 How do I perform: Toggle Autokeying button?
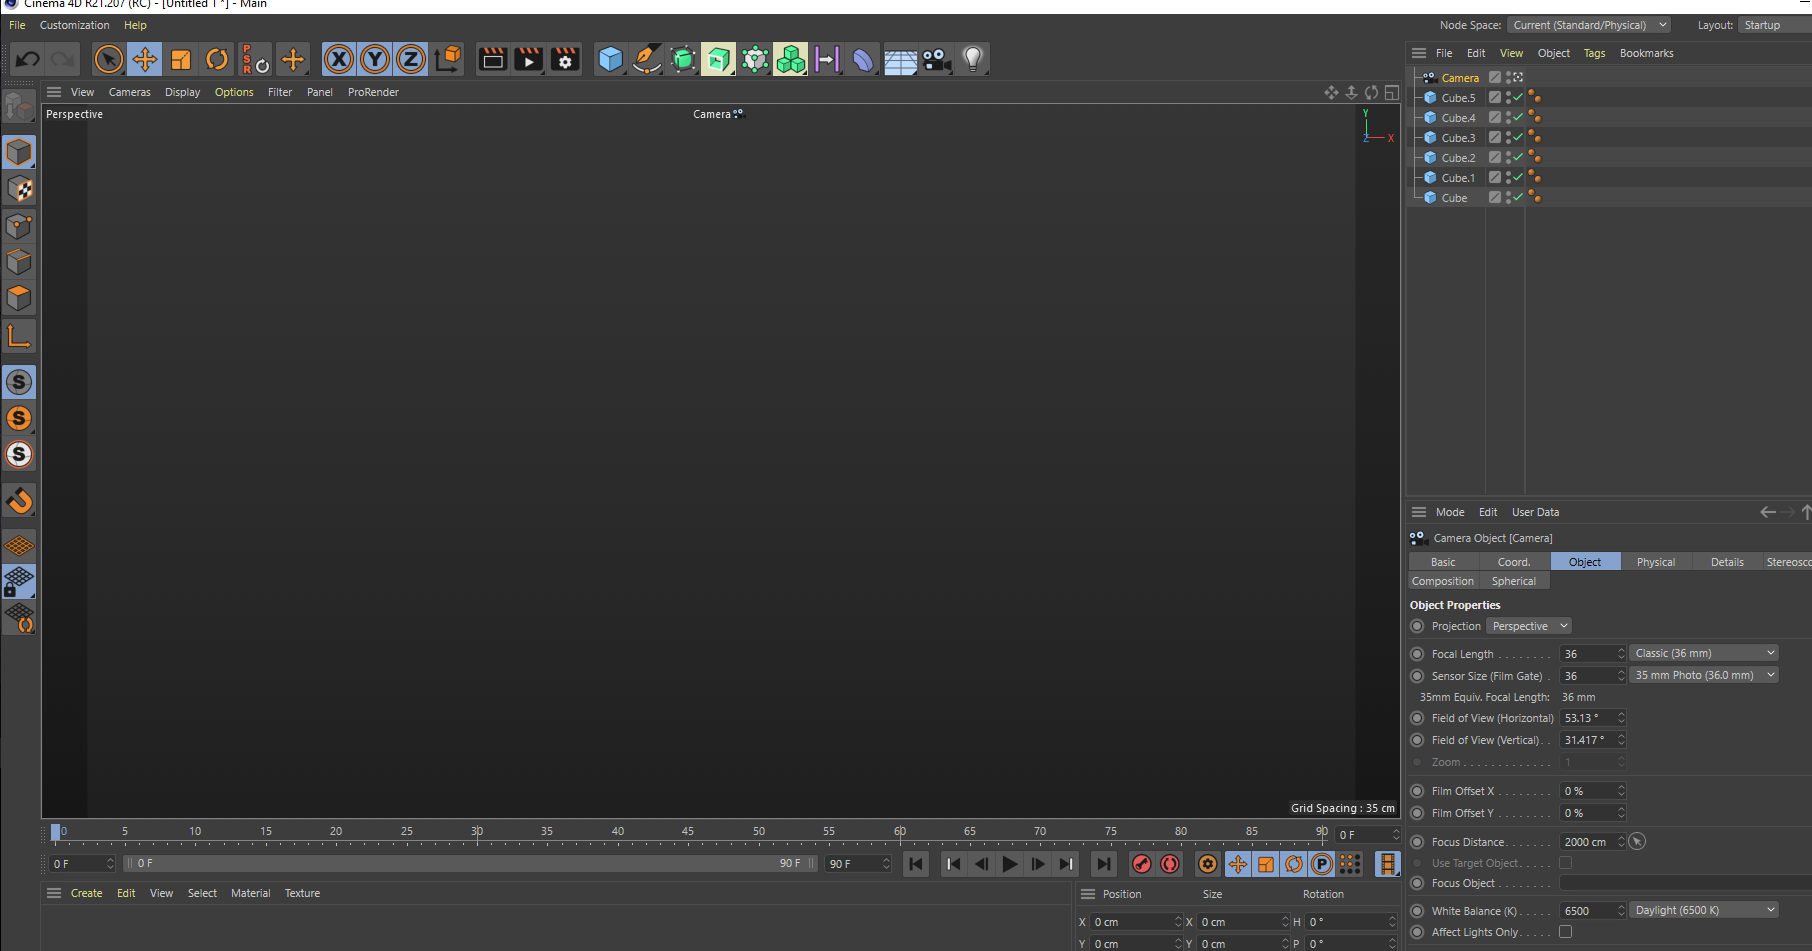[x=1169, y=864]
